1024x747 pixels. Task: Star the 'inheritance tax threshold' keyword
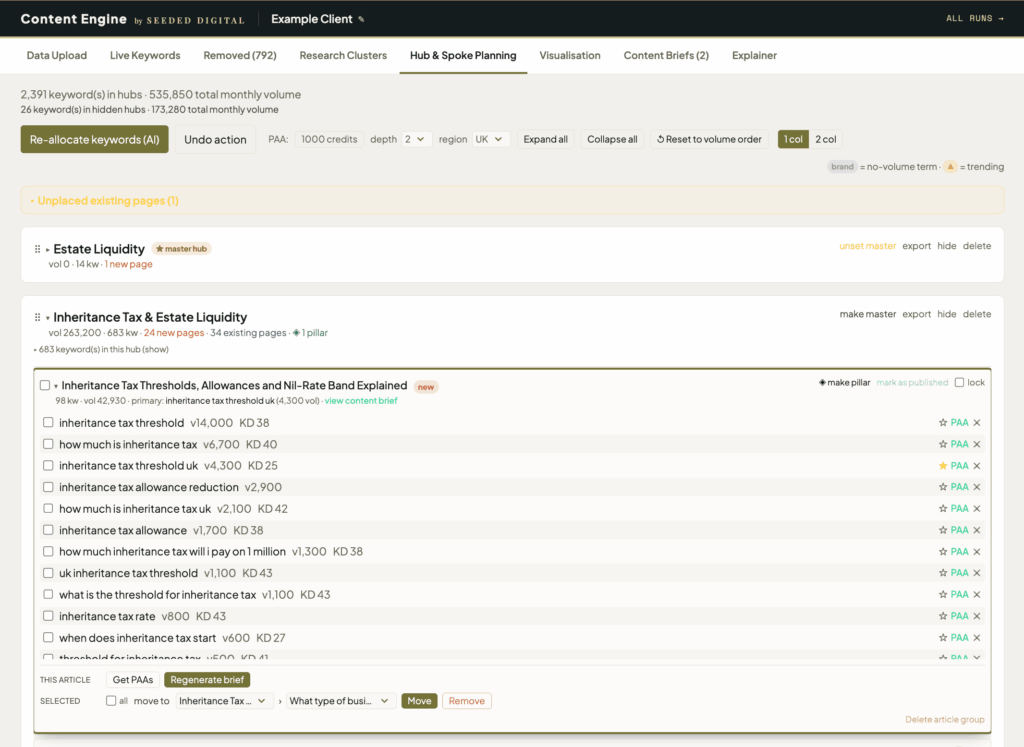pyautogui.click(x=942, y=422)
